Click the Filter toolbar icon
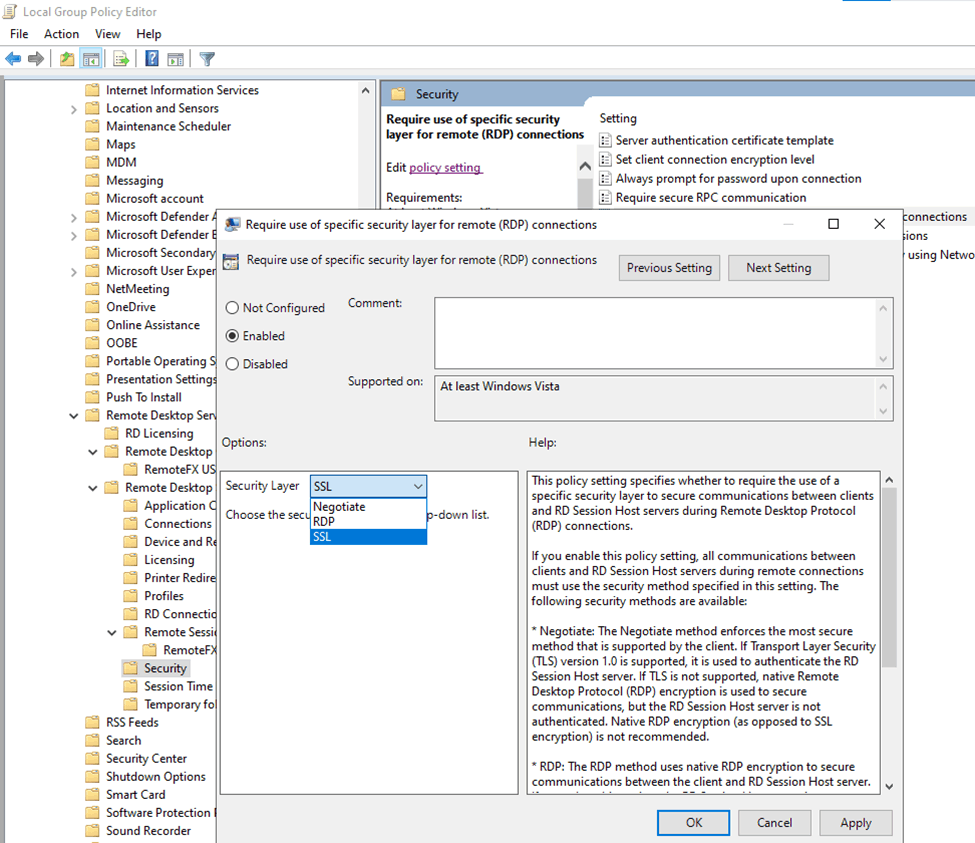 coord(205,58)
